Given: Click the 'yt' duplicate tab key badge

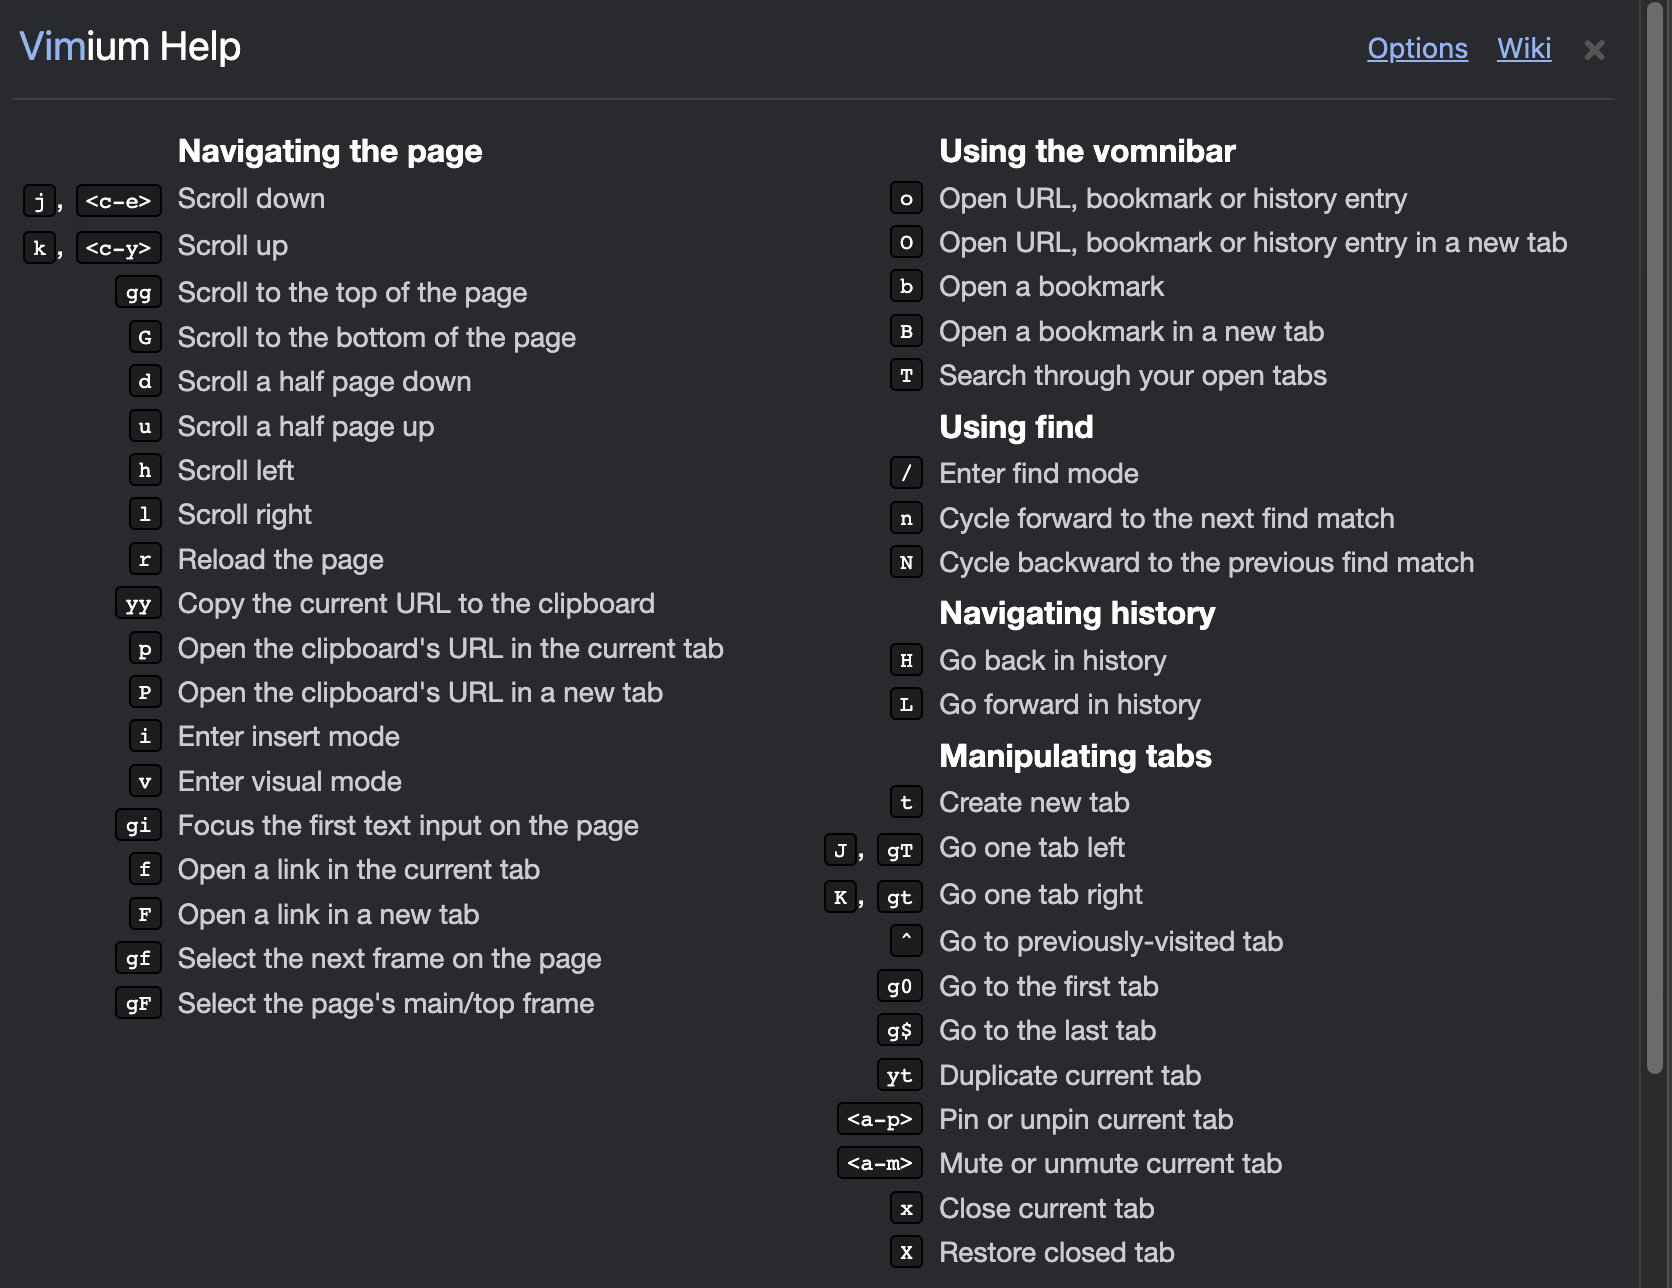Looking at the screenshot, I should 899,1075.
